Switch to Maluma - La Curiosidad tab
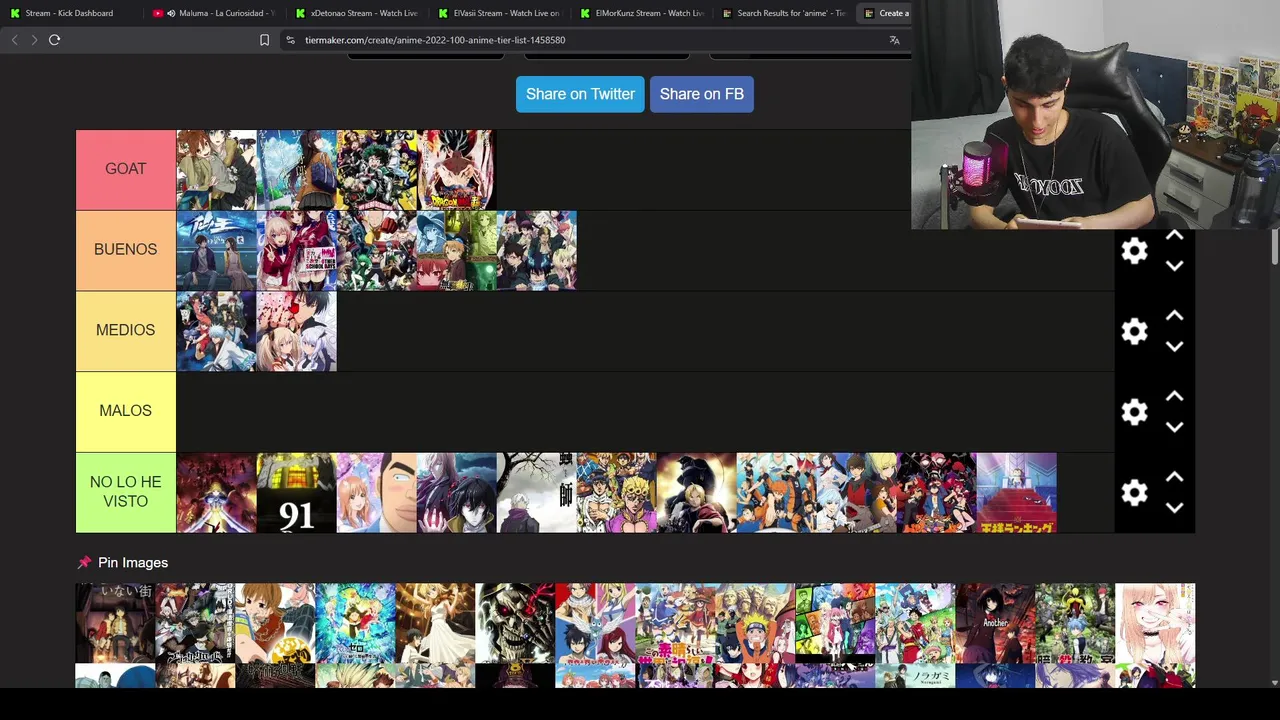Screen dimensions: 1280x720 pos(214,13)
